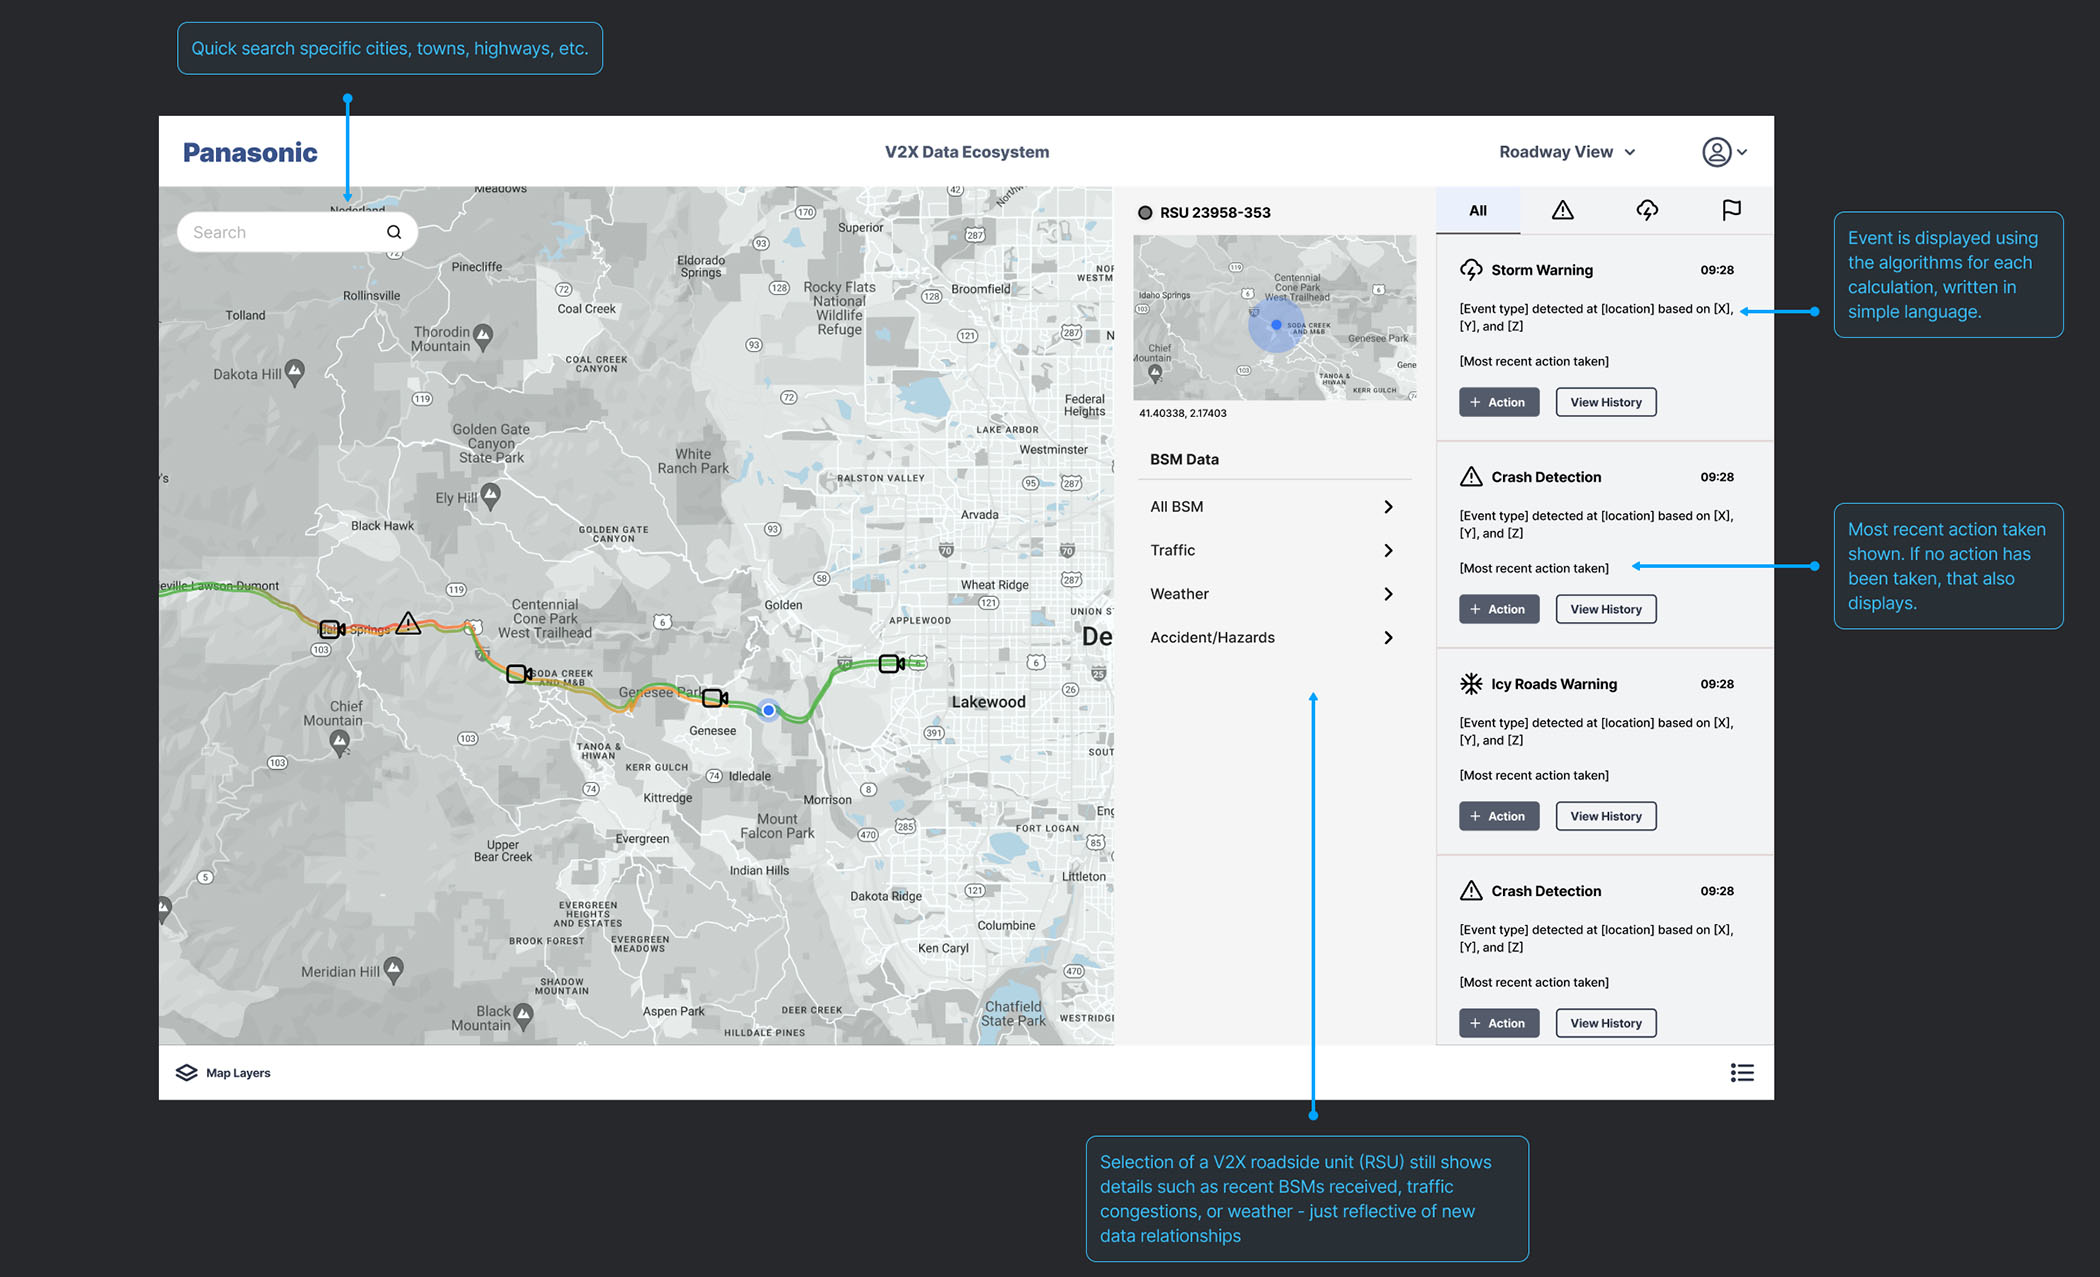Click the search magnifier icon
The width and height of the screenshot is (2100, 1277).
(394, 232)
